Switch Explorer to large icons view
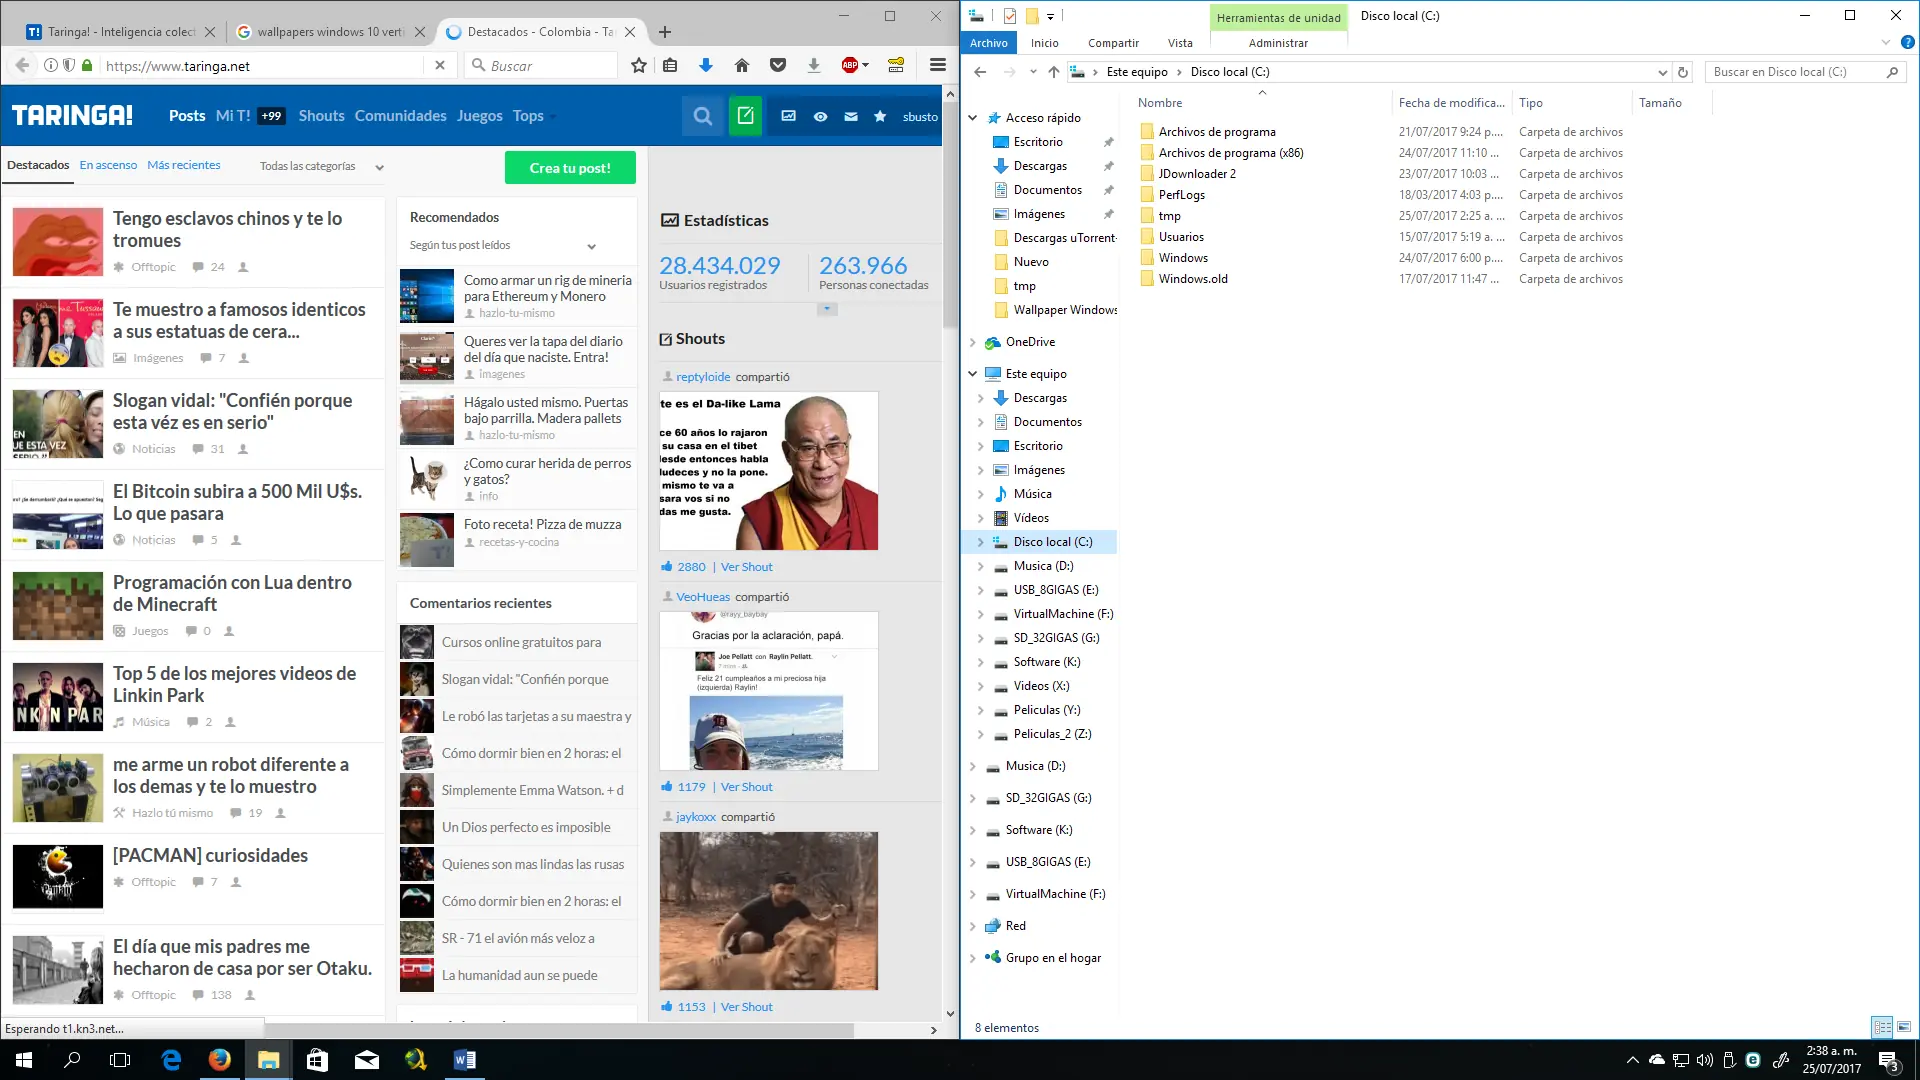The width and height of the screenshot is (1920, 1080). 1904,1027
